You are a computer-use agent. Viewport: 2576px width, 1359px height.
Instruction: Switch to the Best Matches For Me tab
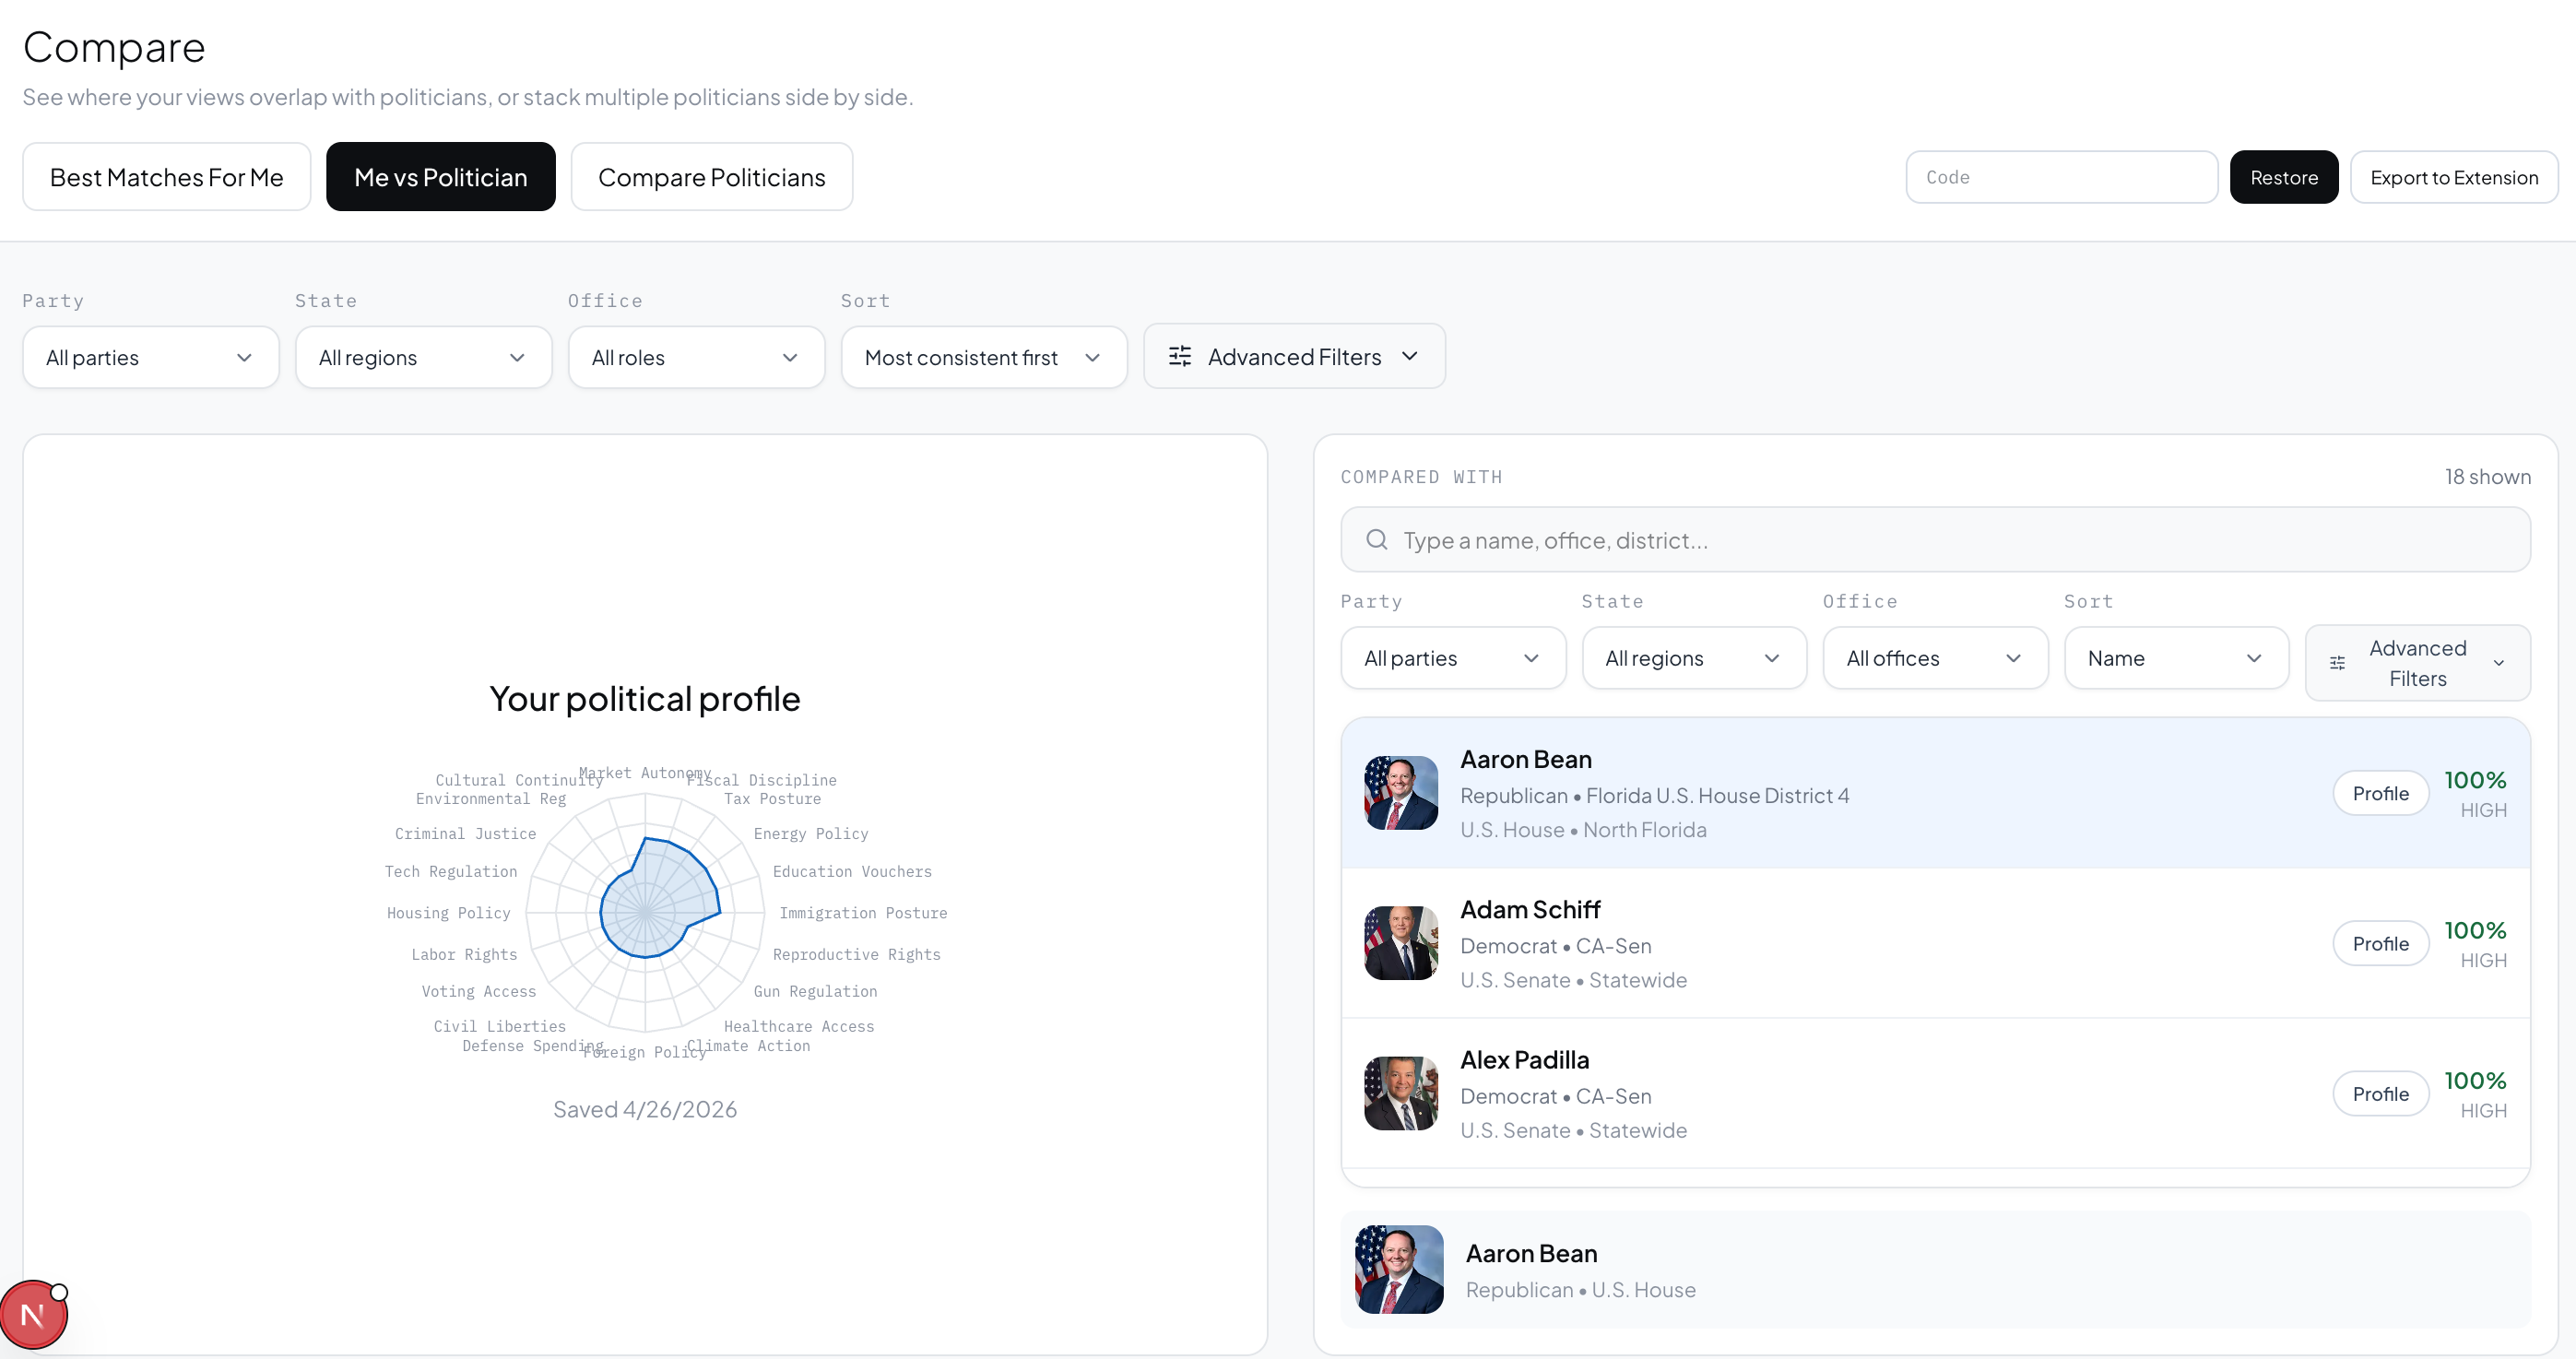166,177
